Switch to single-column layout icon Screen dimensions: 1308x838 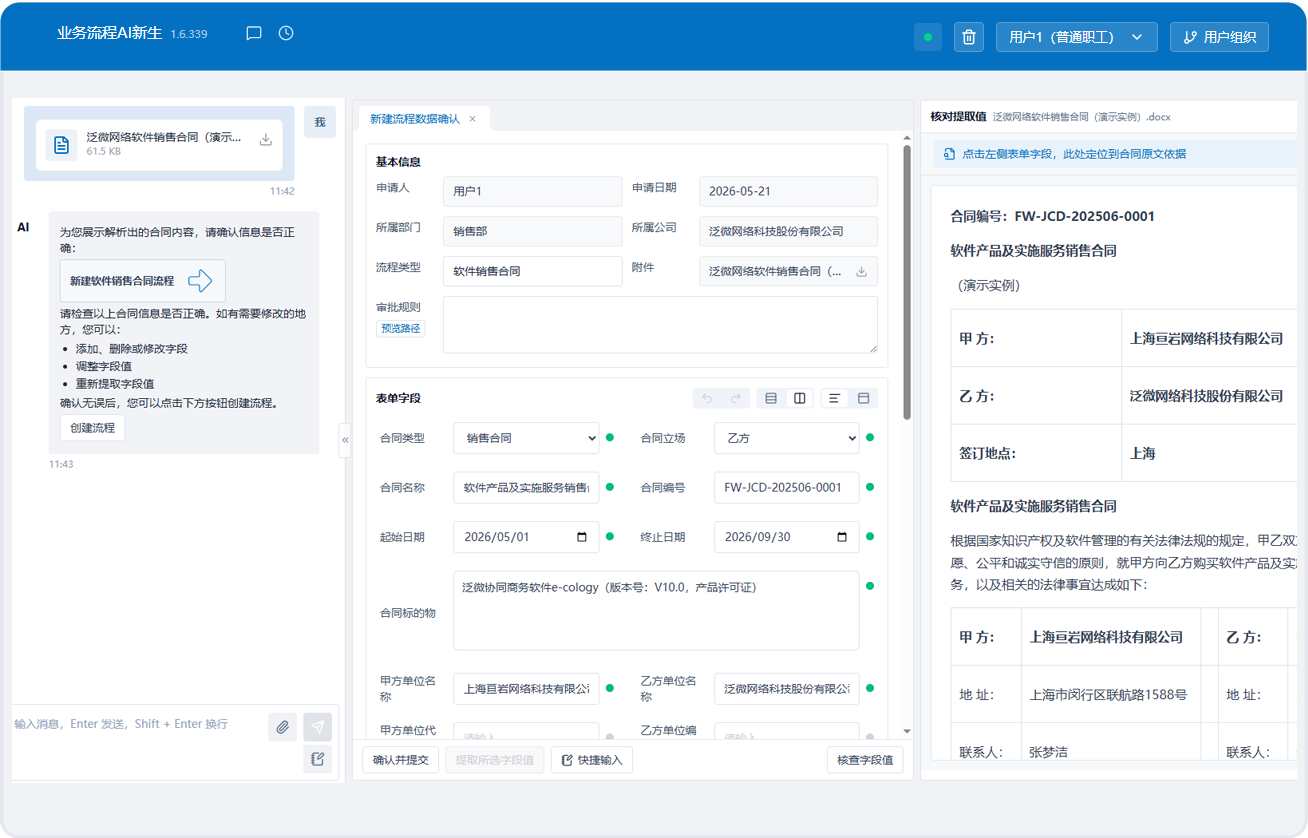click(771, 398)
